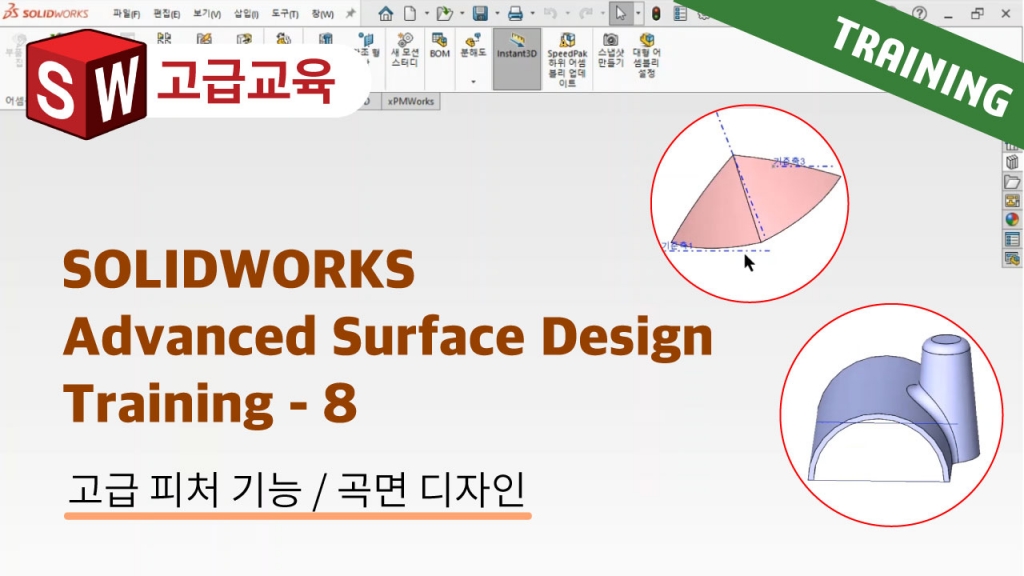Viewport: 1024px width, 576px height.
Task: Pin the menu bar with pushpin
Action: pos(351,13)
